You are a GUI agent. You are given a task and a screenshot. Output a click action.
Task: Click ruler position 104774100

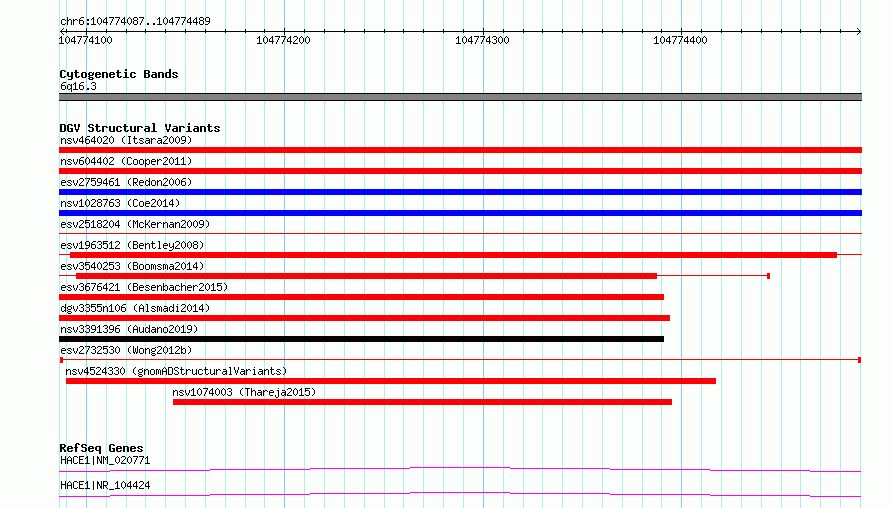coord(86,40)
